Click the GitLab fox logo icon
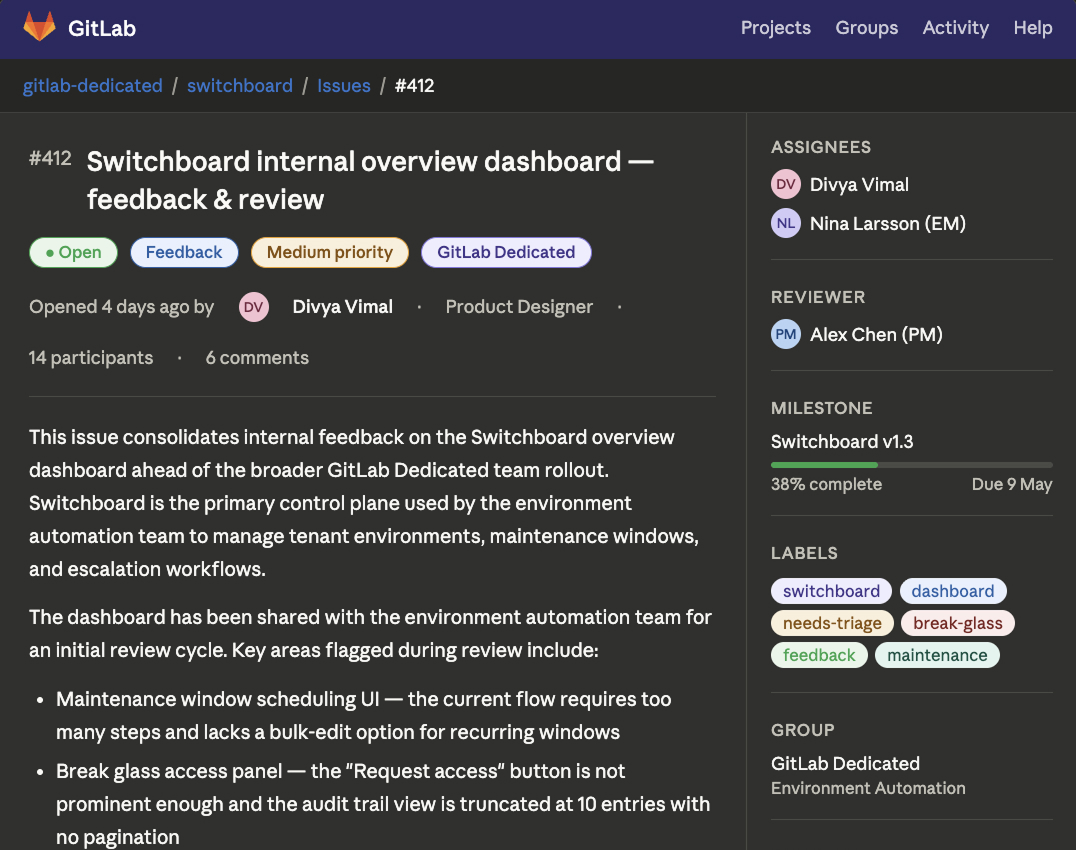The width and height of the screenshot is (1076, 850). tap(39, 27)
